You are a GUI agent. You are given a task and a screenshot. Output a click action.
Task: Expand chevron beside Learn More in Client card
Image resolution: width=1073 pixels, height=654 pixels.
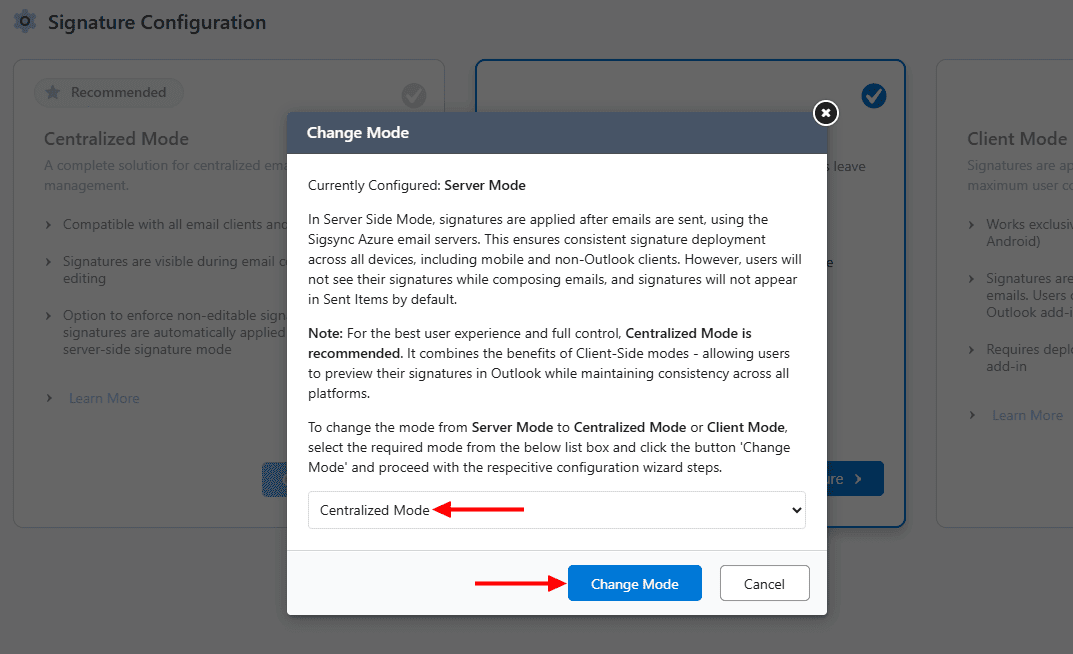972,416
